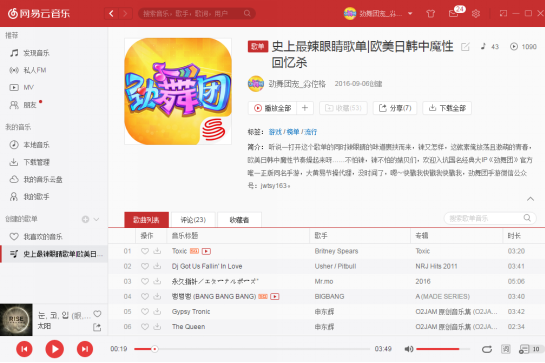Click the 流行 tag link

[311, 132]
